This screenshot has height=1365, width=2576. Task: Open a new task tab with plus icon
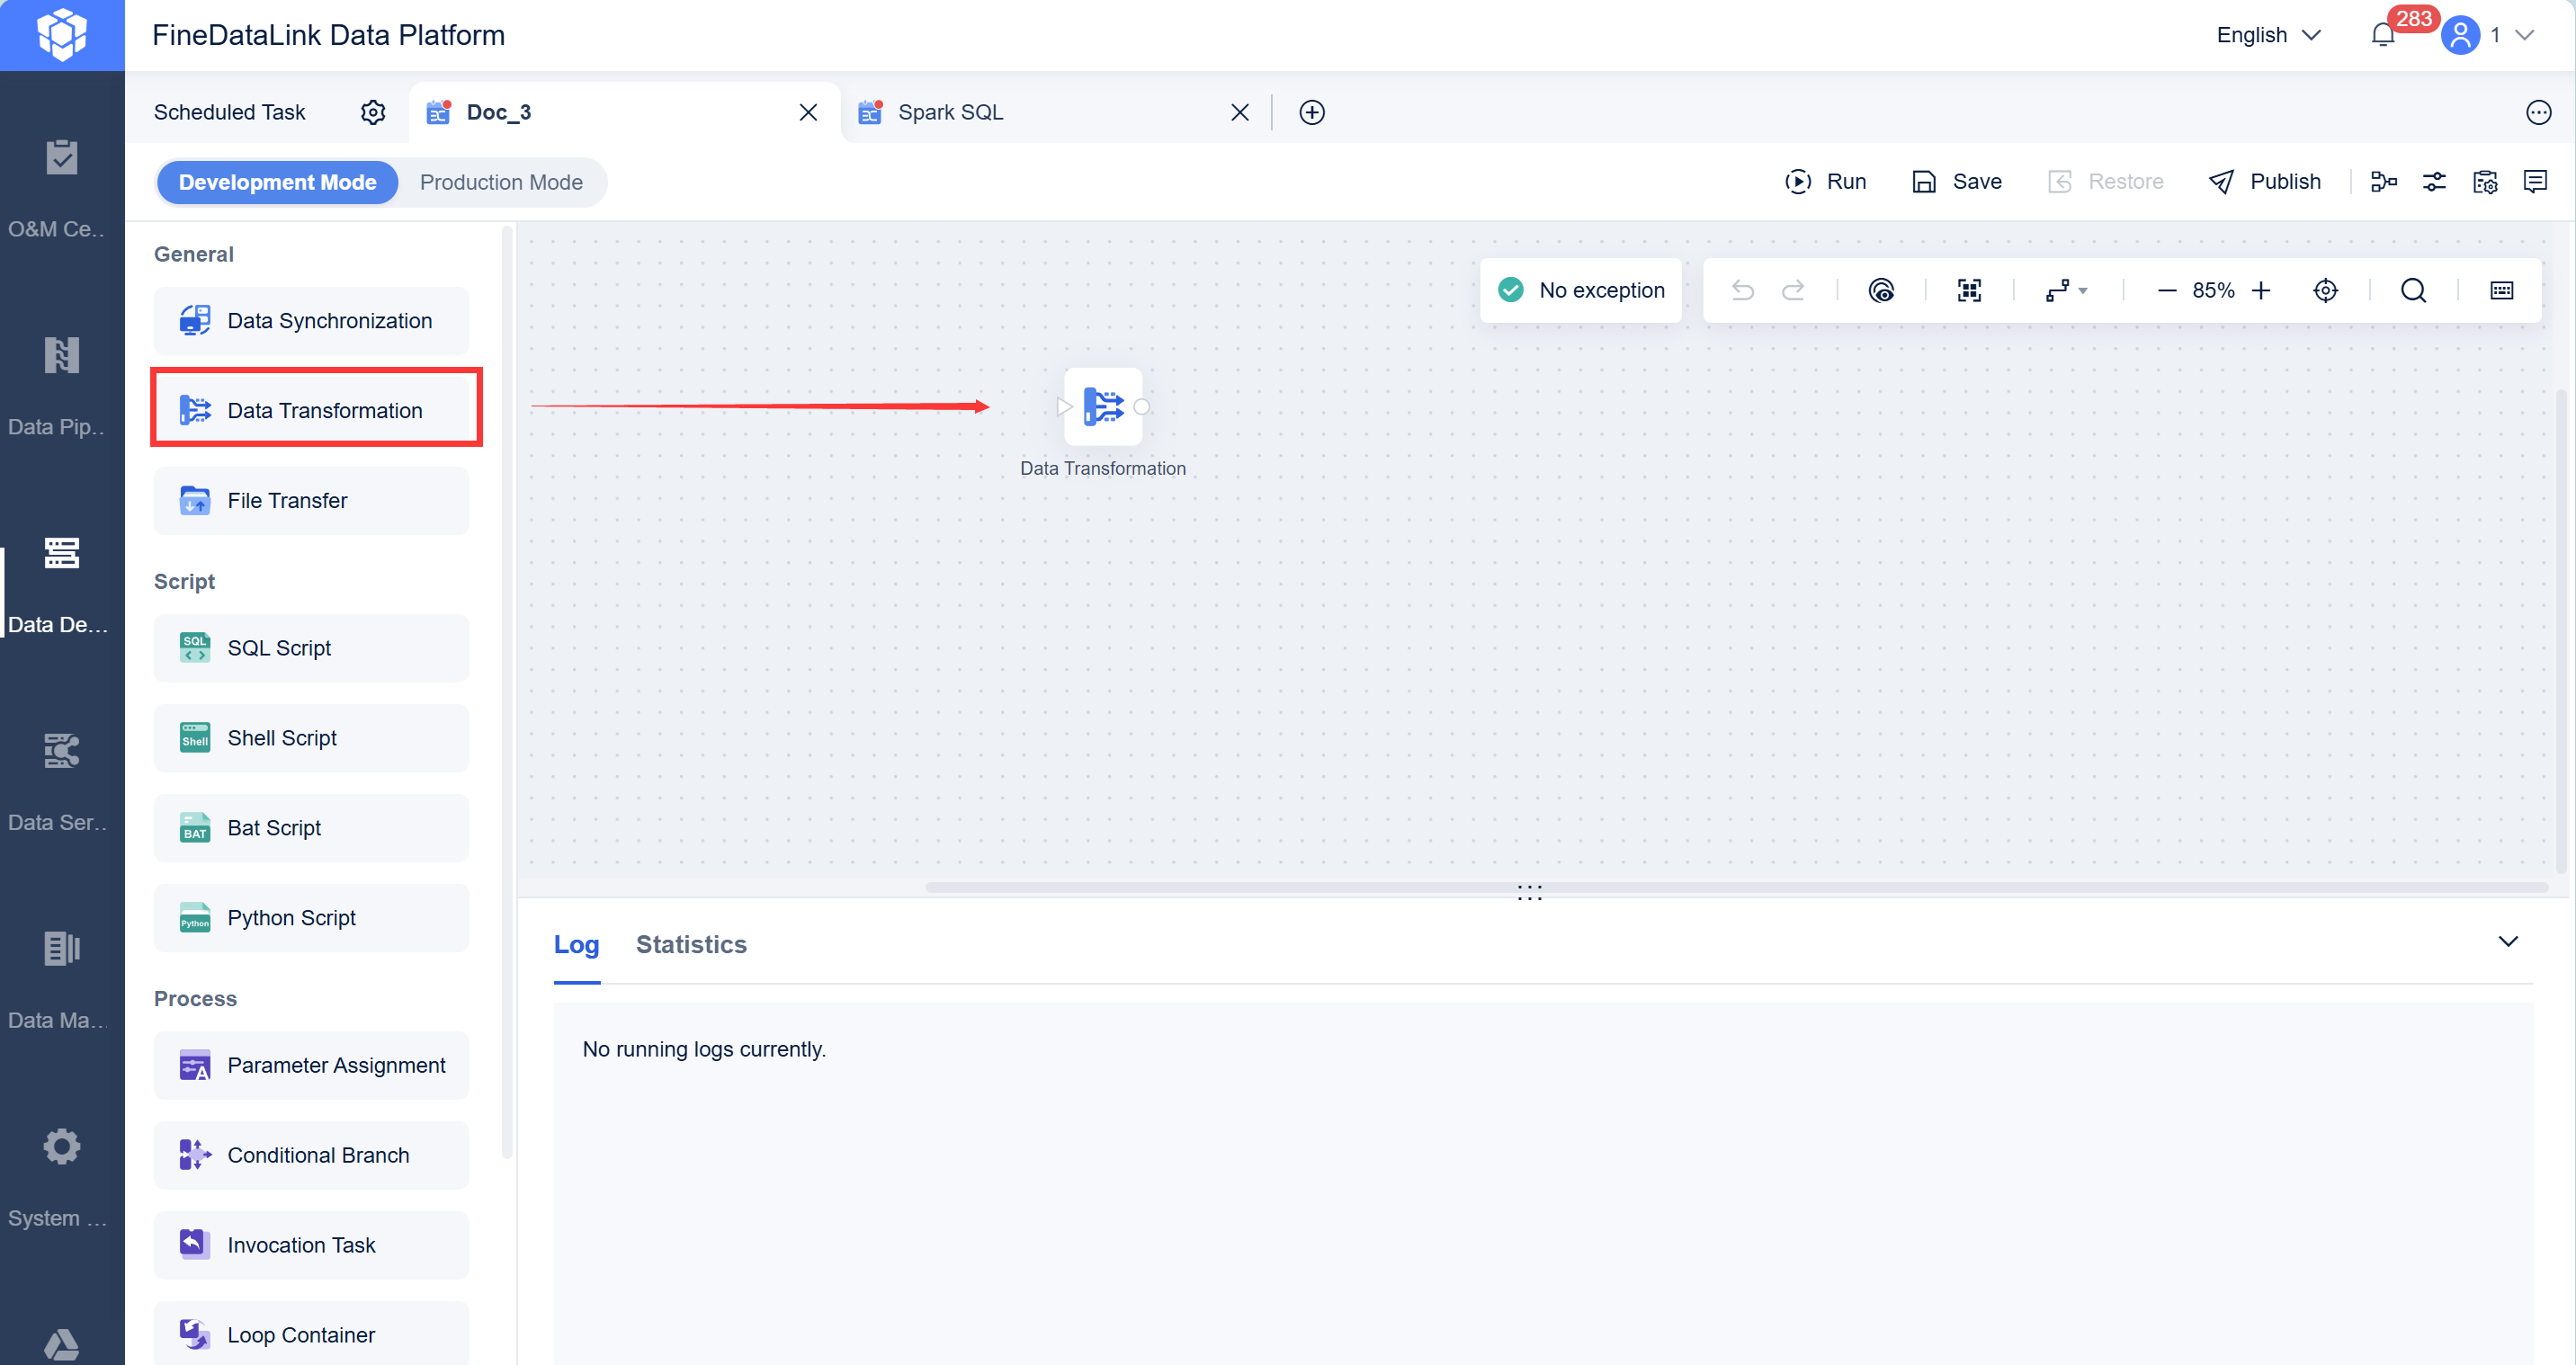point(1311,112)
